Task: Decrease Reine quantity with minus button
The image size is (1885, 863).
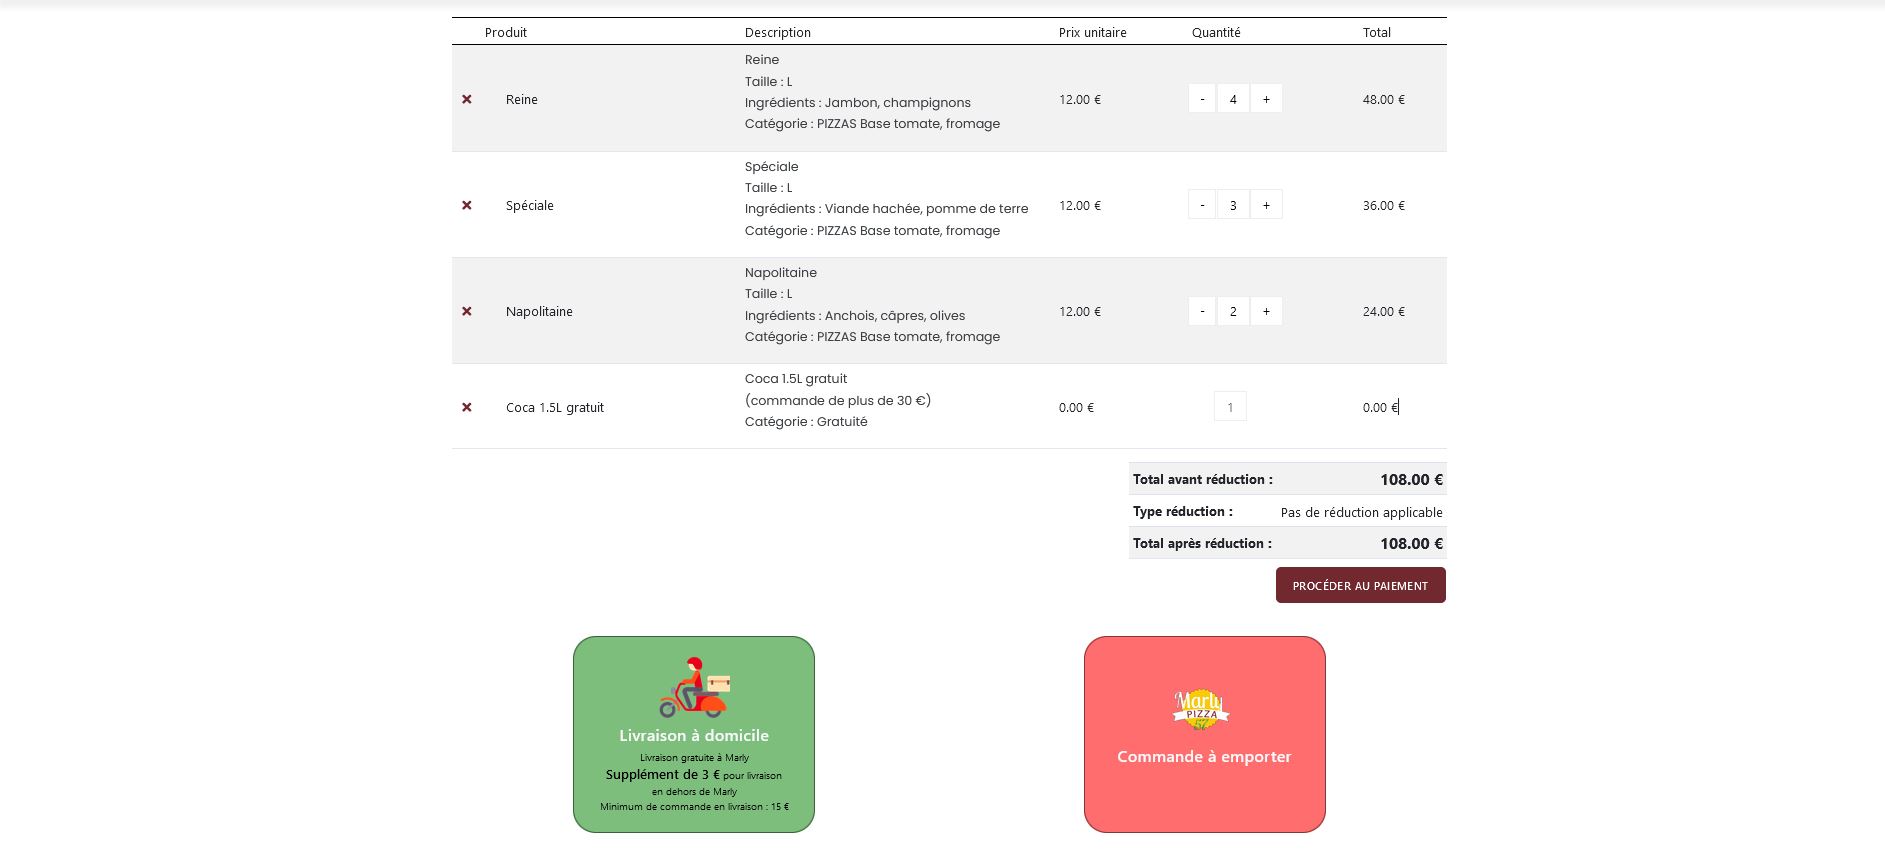Action: coord(1202,99)
